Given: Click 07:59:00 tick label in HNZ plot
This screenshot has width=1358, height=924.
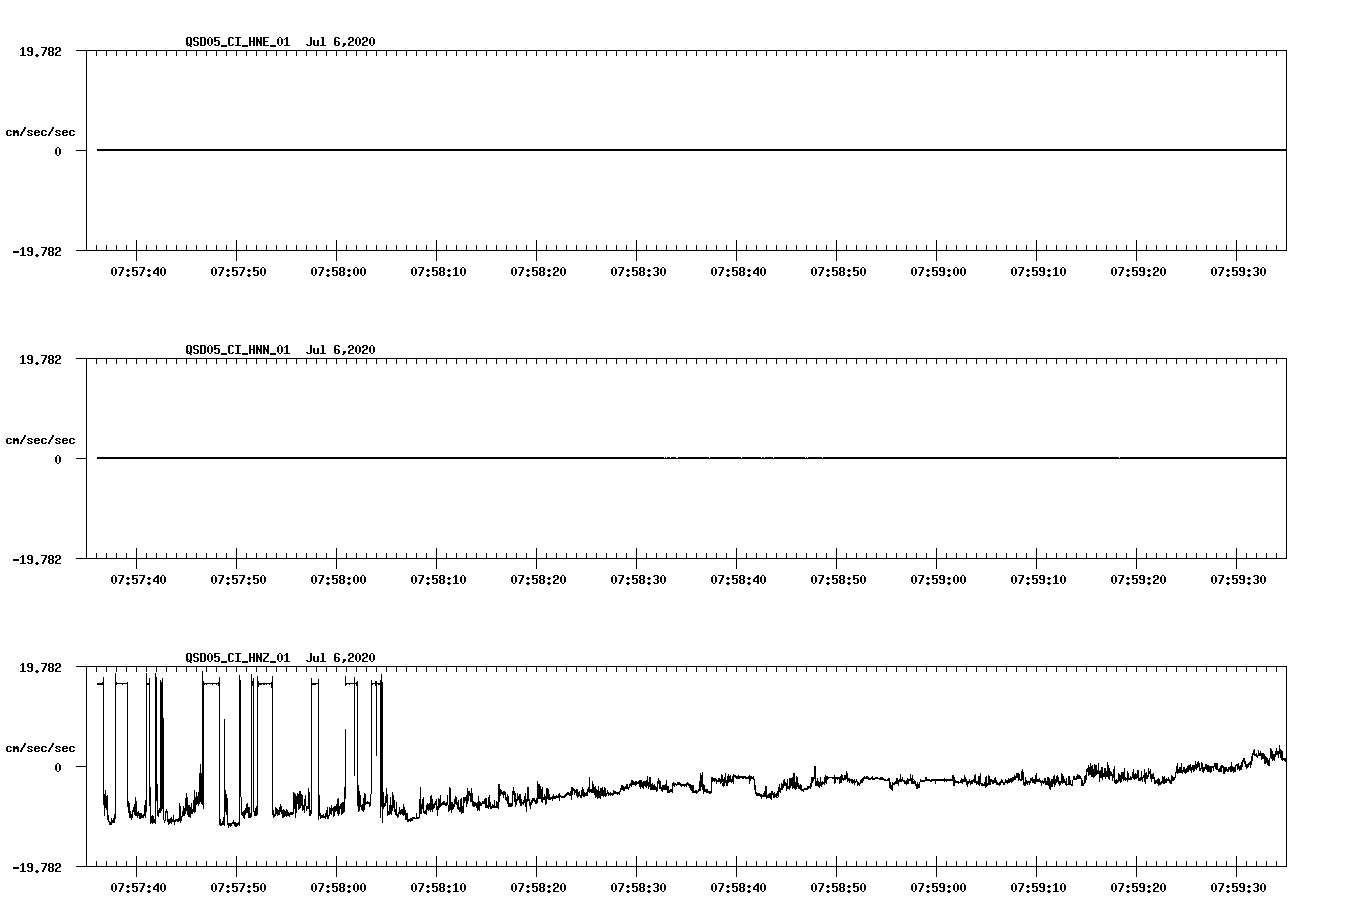Looking at the screenshot, I should [938, 887].
